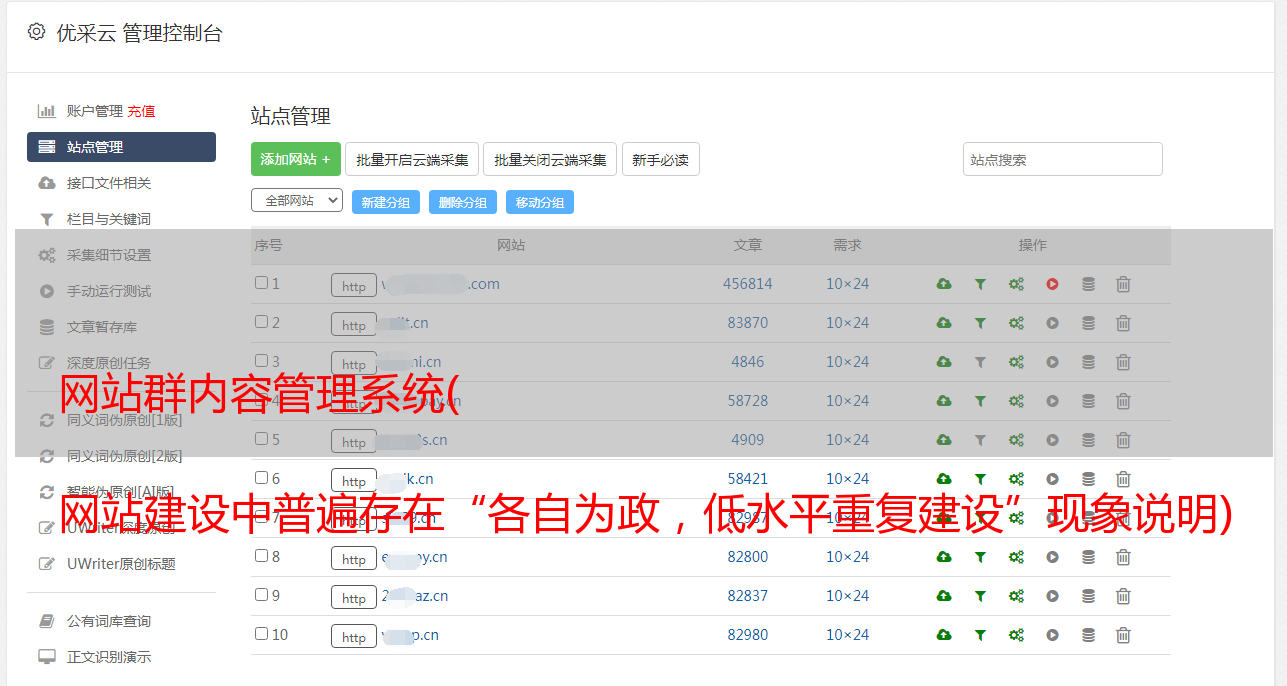Open 公有词库查询 in the sidebar
This screenshot has height=686, width=1287.
(109, 621)
